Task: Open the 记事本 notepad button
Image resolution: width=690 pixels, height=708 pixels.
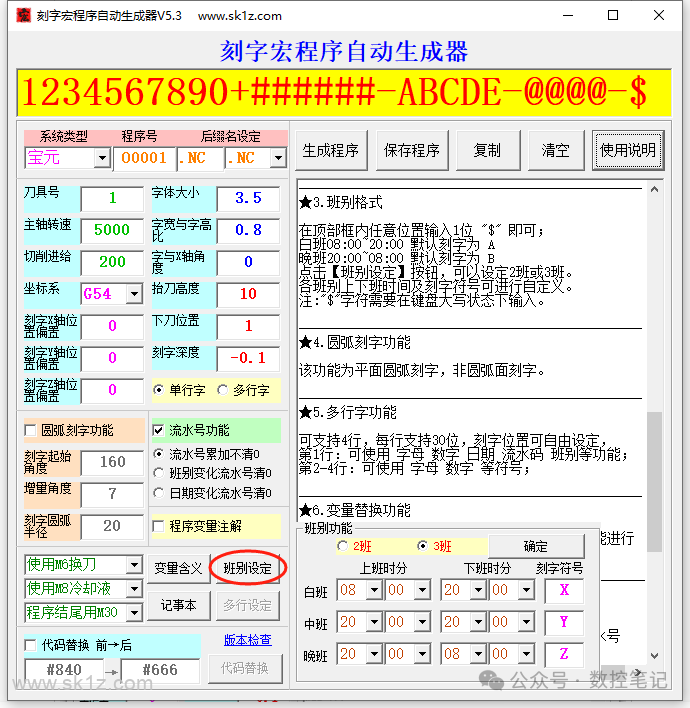Action: 179,605
